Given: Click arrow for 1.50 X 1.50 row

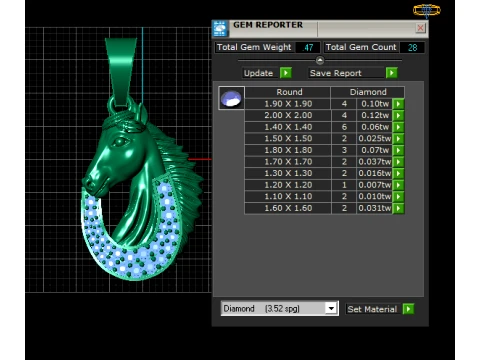Looking at the screenshot, I should (398, 138).
